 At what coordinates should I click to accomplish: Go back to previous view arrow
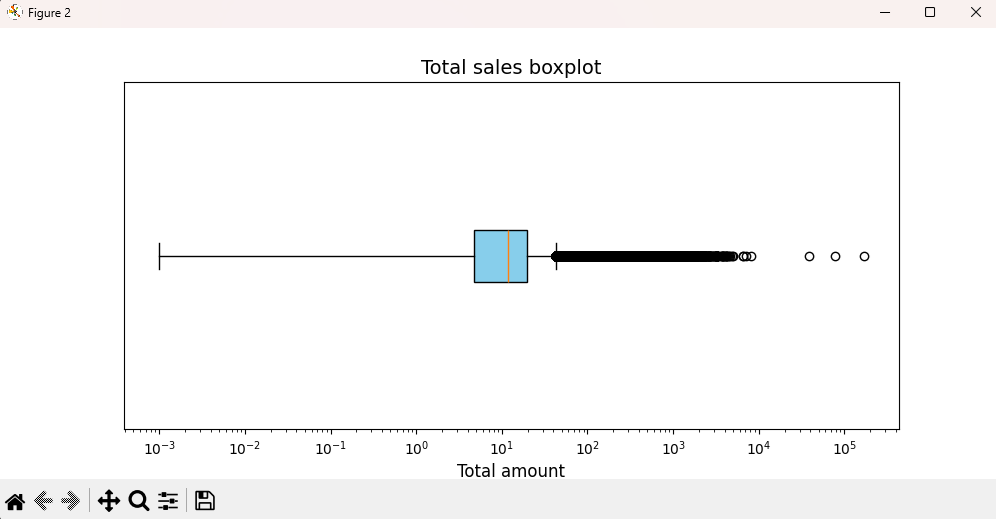(x=43, y=501)
